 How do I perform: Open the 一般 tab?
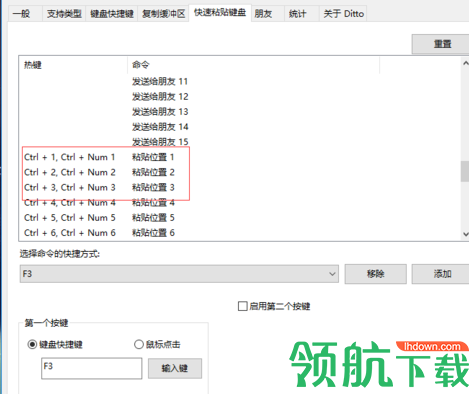tap(24, 14)
